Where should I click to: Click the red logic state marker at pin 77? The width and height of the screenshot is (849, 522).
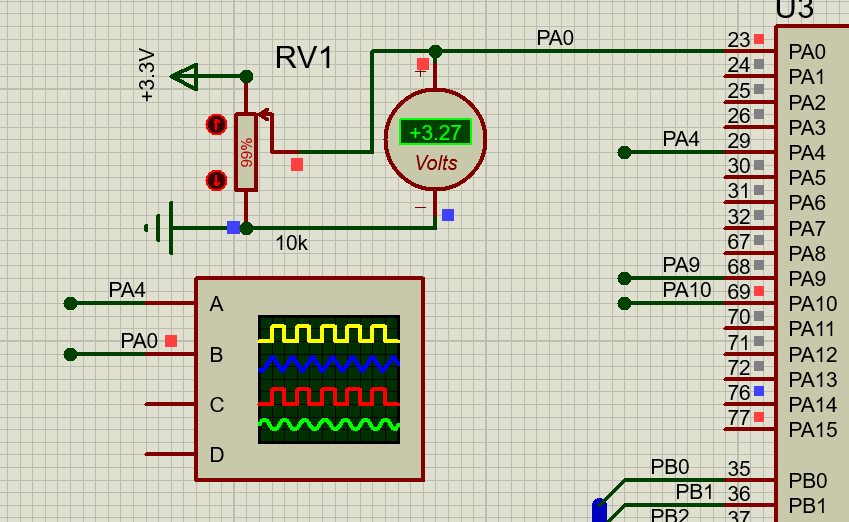759,417
